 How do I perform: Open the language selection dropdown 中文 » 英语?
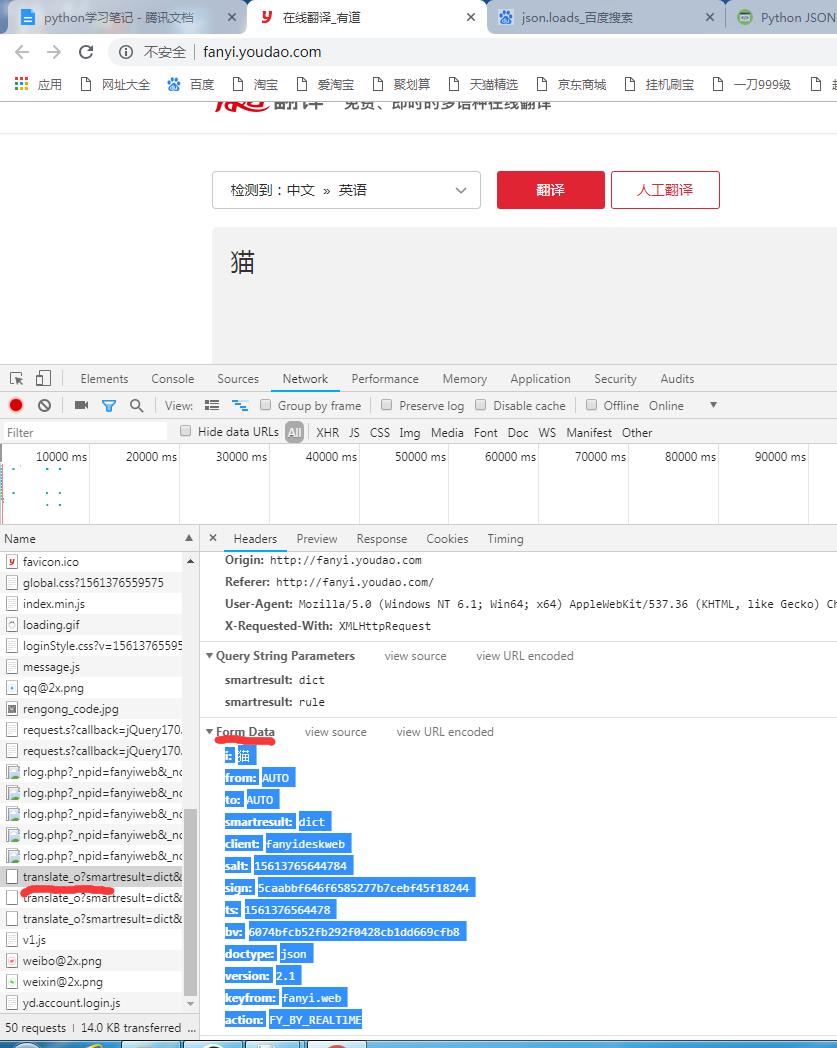point(346,190)
